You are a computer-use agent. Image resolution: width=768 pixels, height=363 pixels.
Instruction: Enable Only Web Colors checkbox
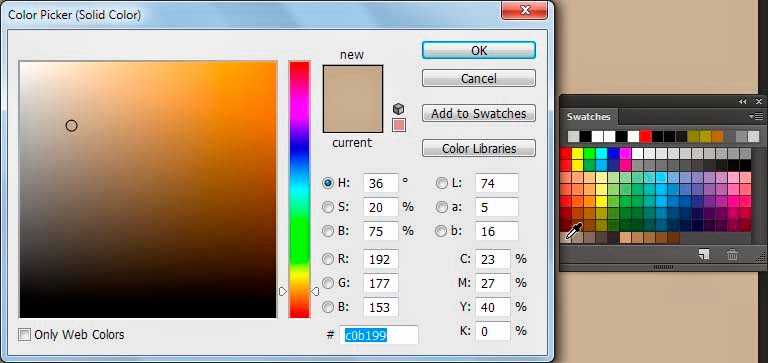pyautogui.click(x=24, y=335)
